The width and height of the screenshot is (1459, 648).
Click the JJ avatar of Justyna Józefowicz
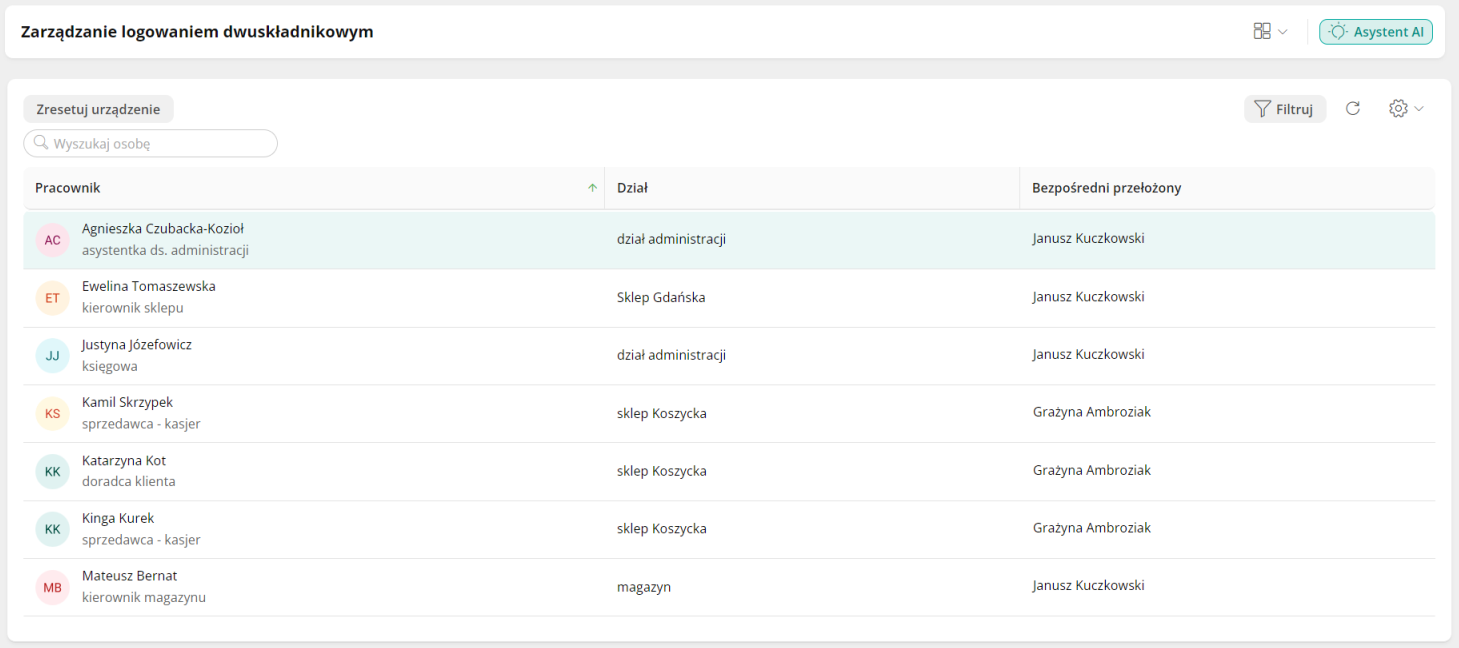coord(53,356)
